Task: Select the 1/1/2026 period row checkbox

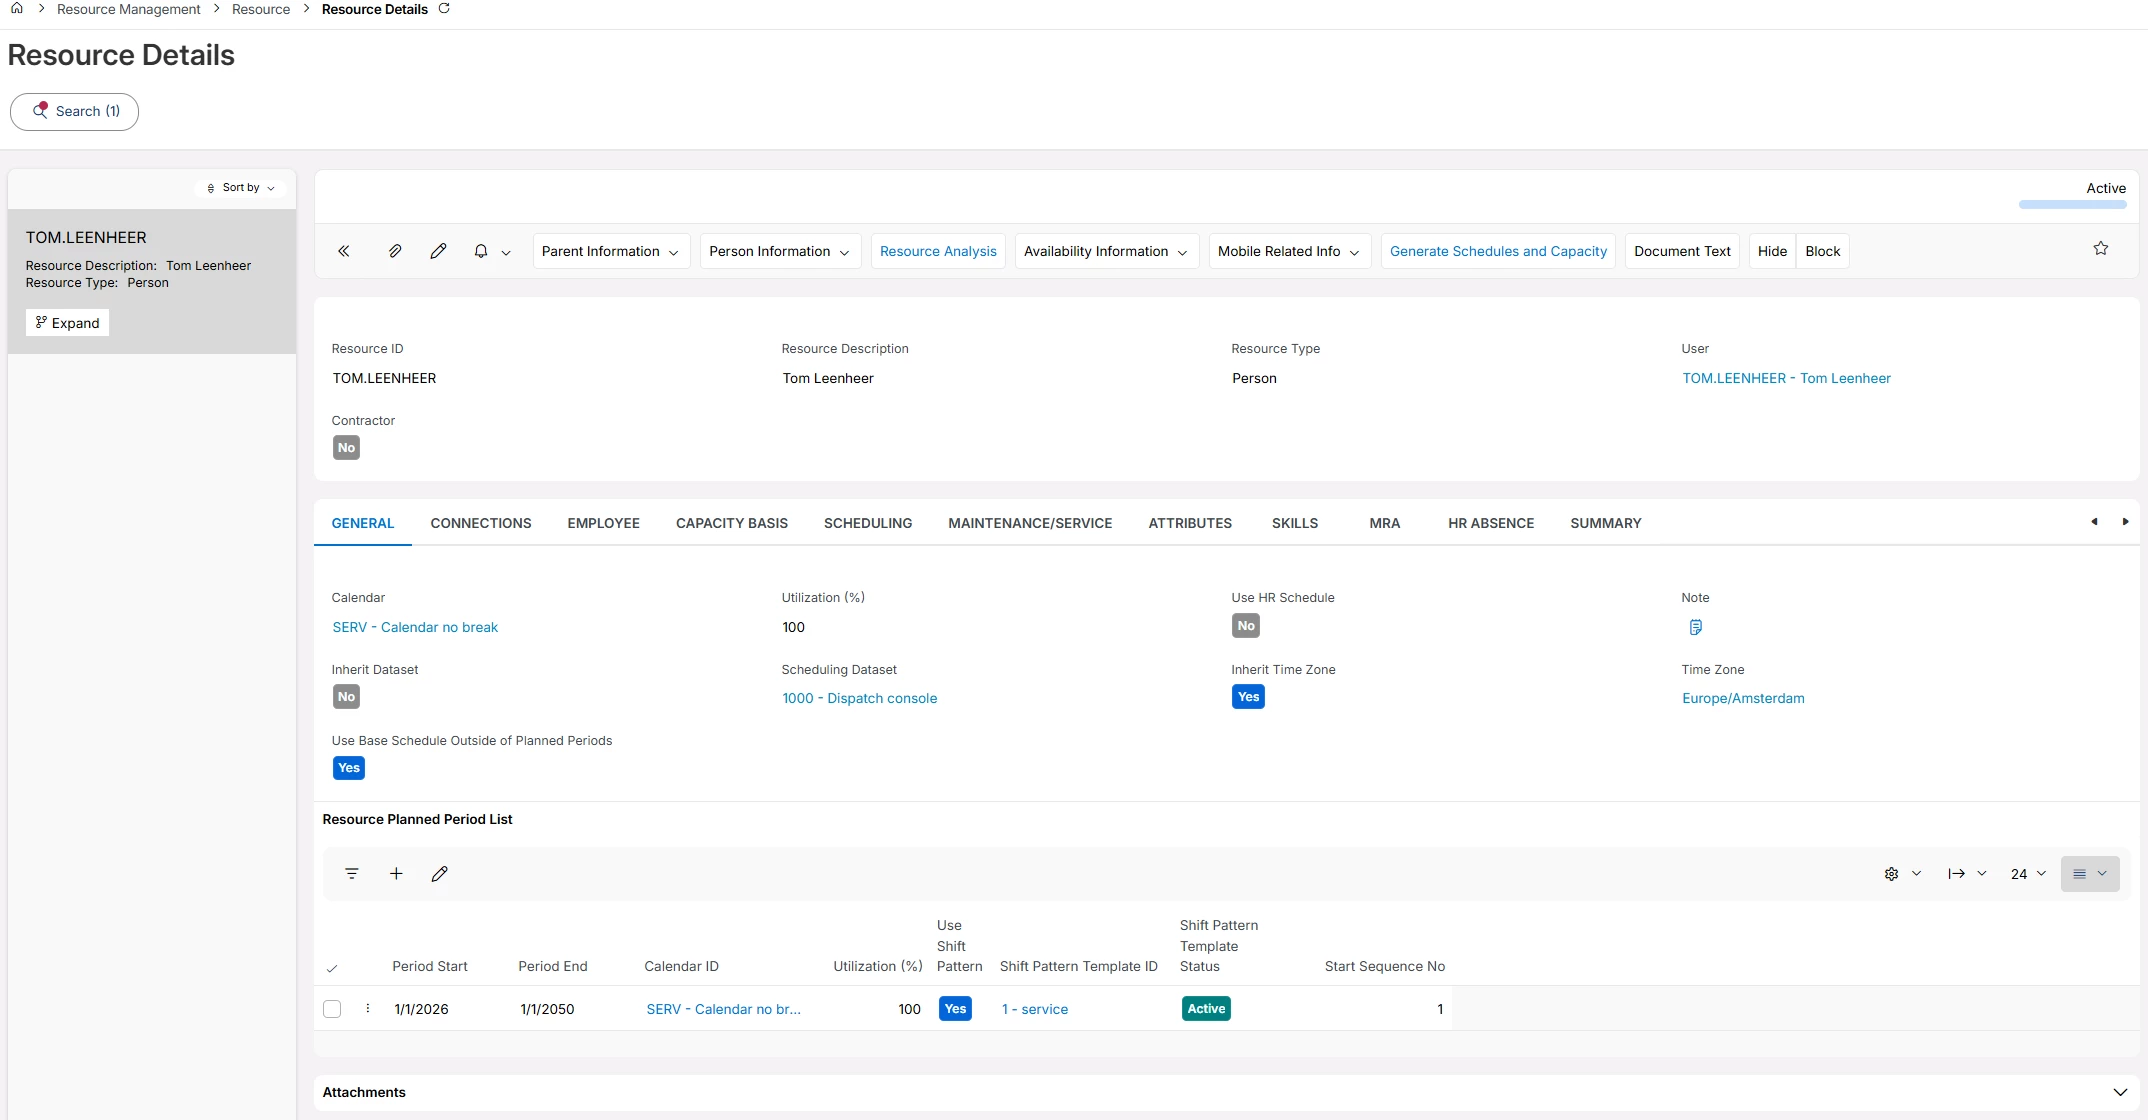Action: coord(332,1009)
